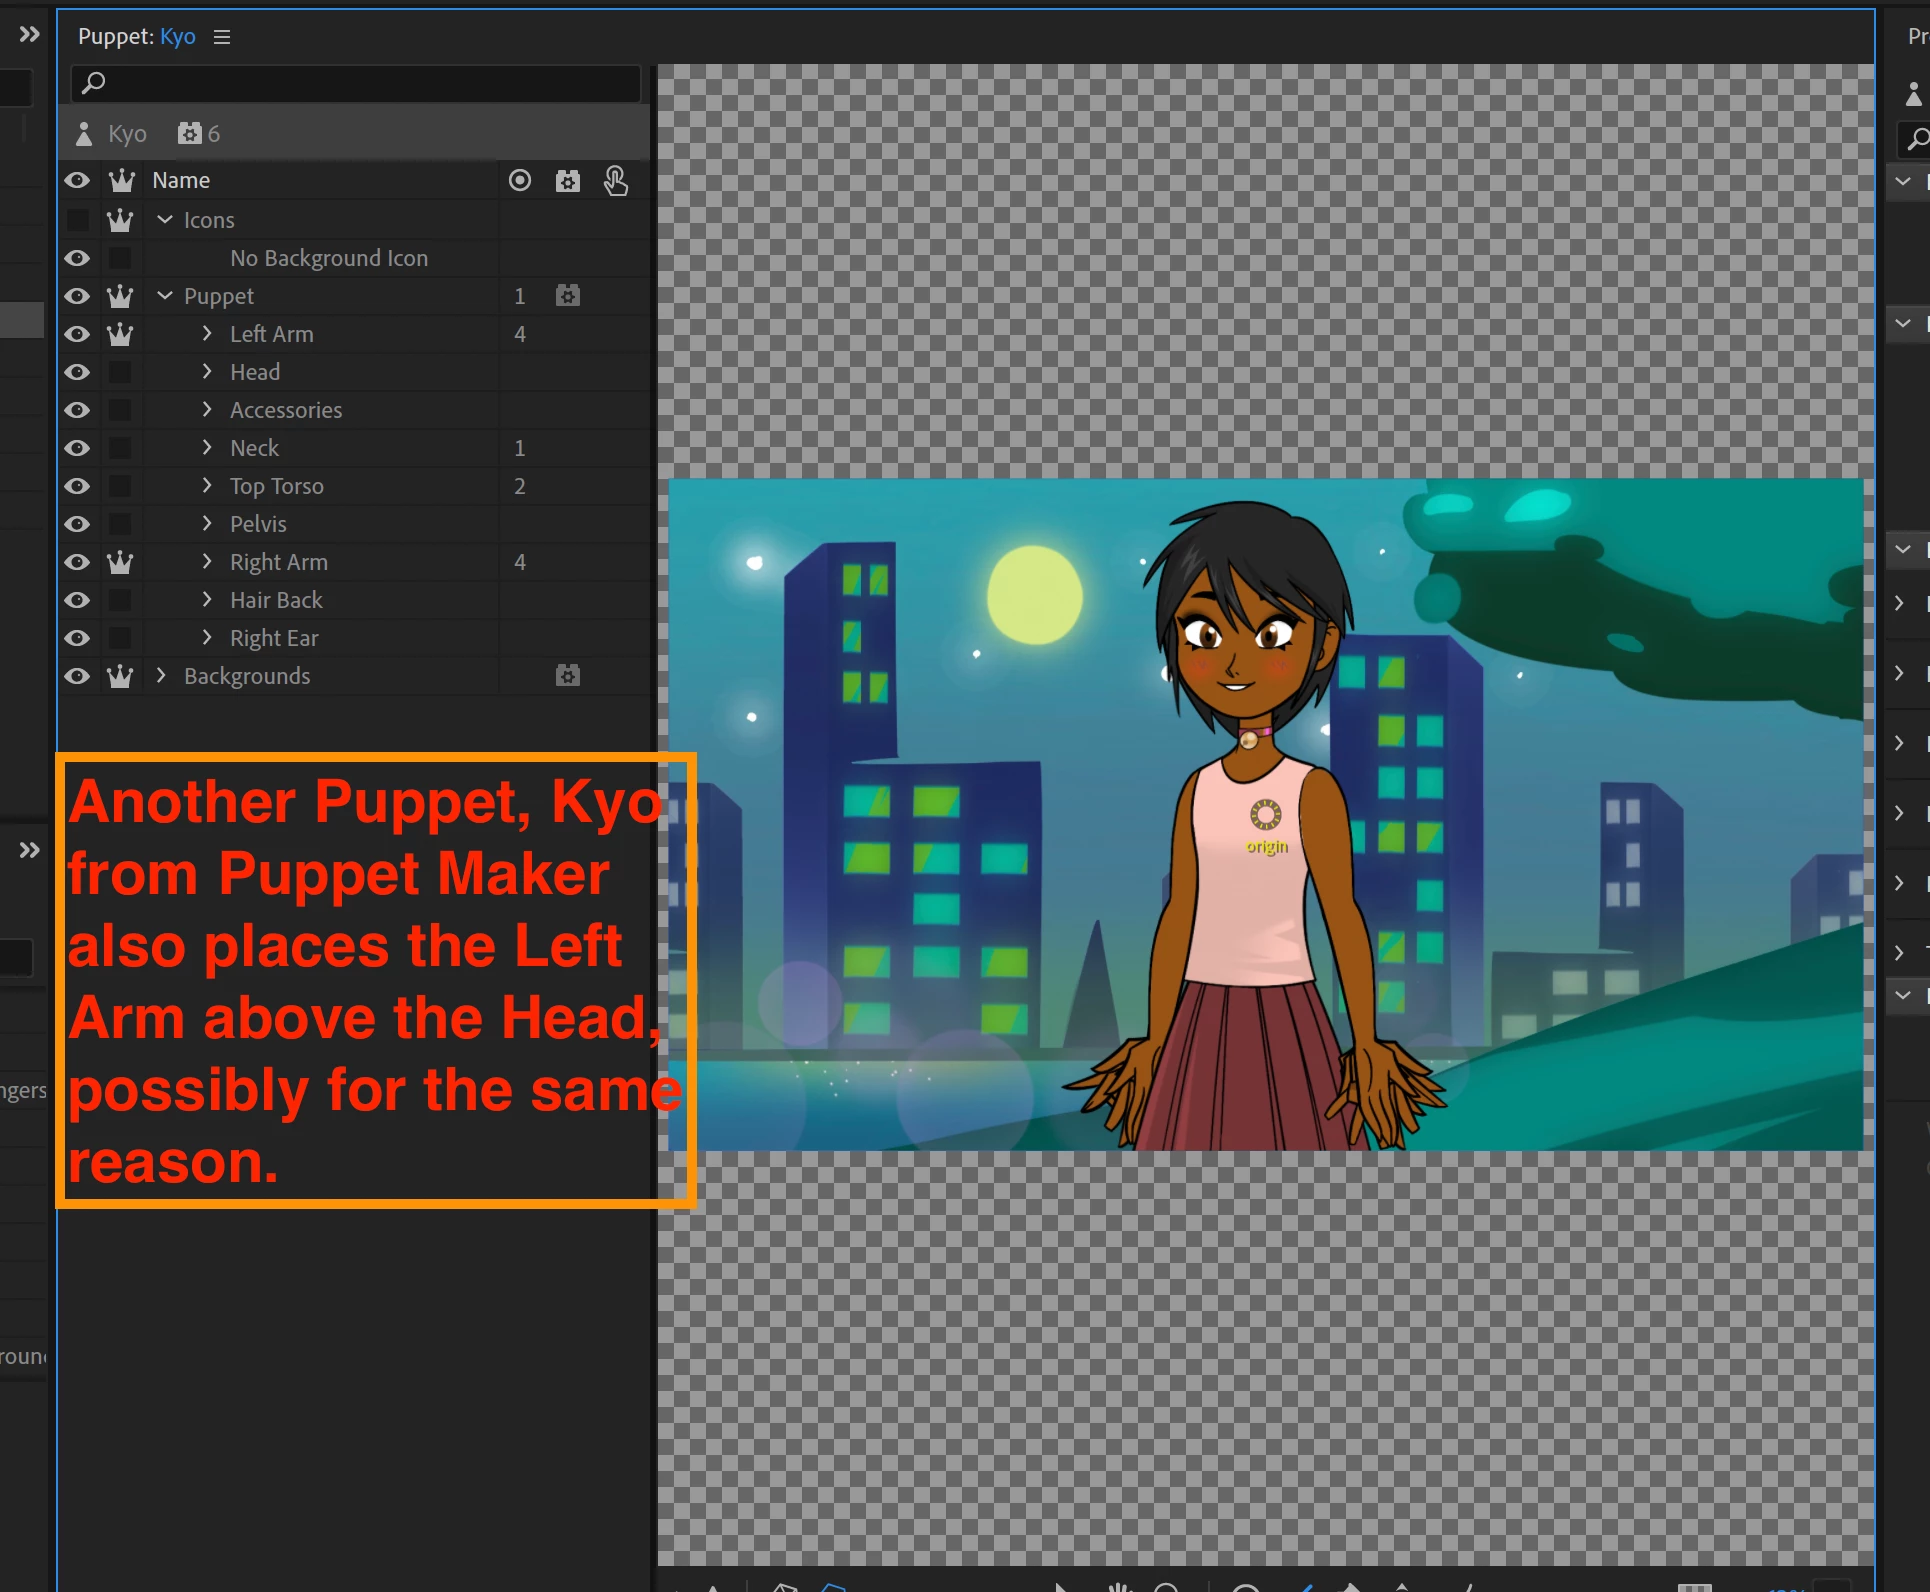Click behavior icon on Backgrounds row

coord(567,676)
